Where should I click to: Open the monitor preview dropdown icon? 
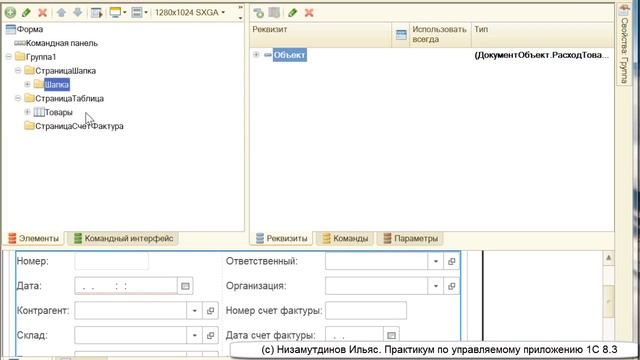pyautogui.click(x=118, y=13)
